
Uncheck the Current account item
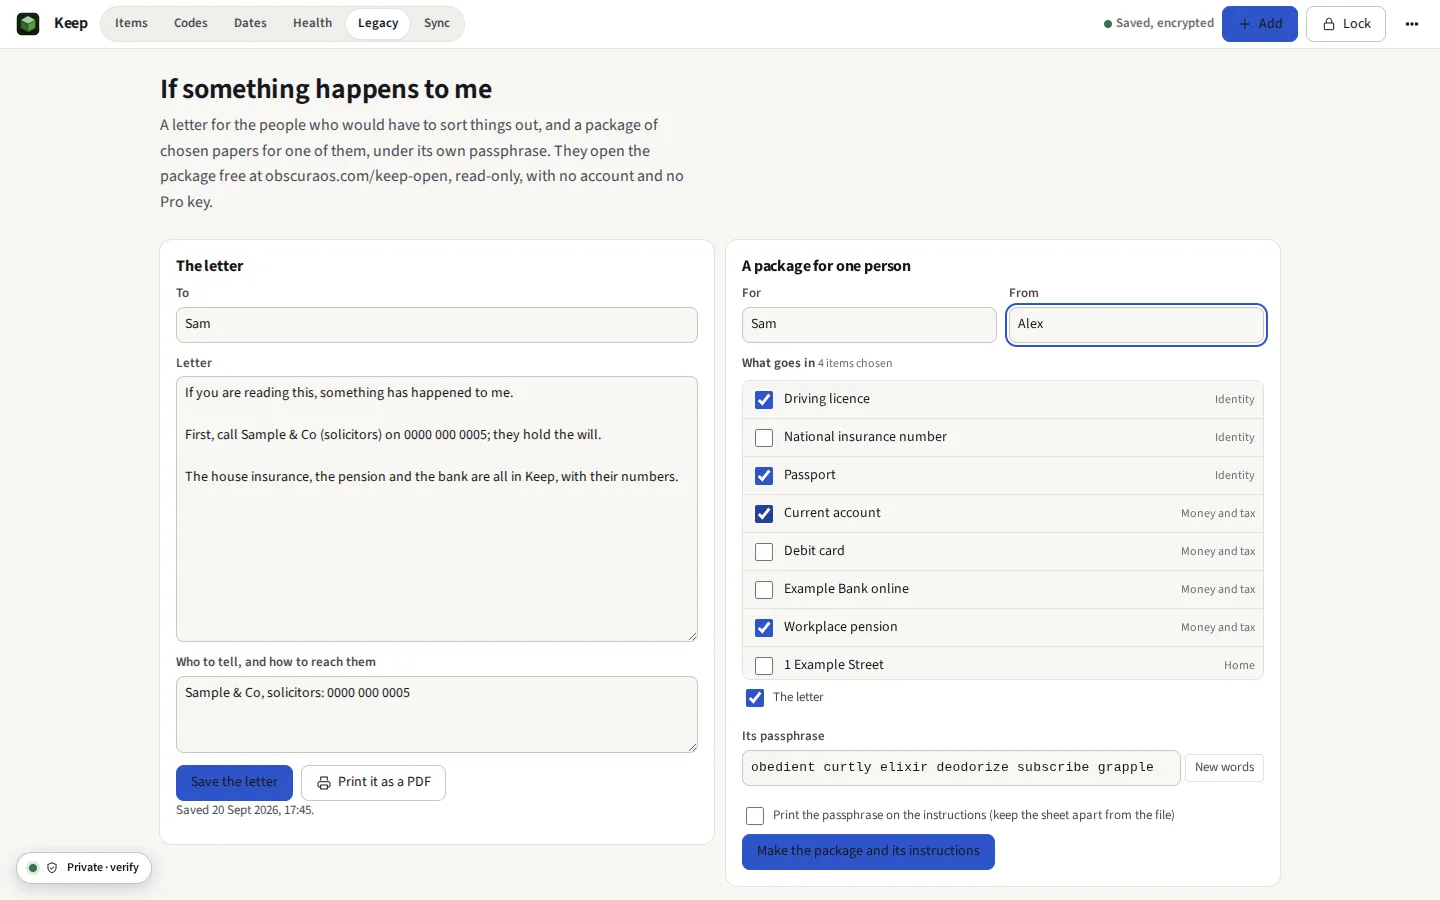click(x=764, y=514)
